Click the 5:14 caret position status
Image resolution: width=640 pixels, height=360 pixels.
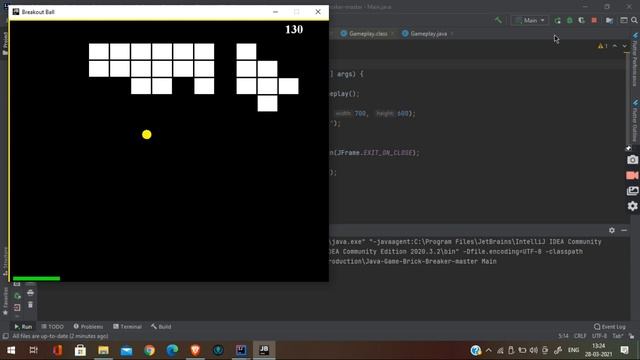(x=563, y=336)
